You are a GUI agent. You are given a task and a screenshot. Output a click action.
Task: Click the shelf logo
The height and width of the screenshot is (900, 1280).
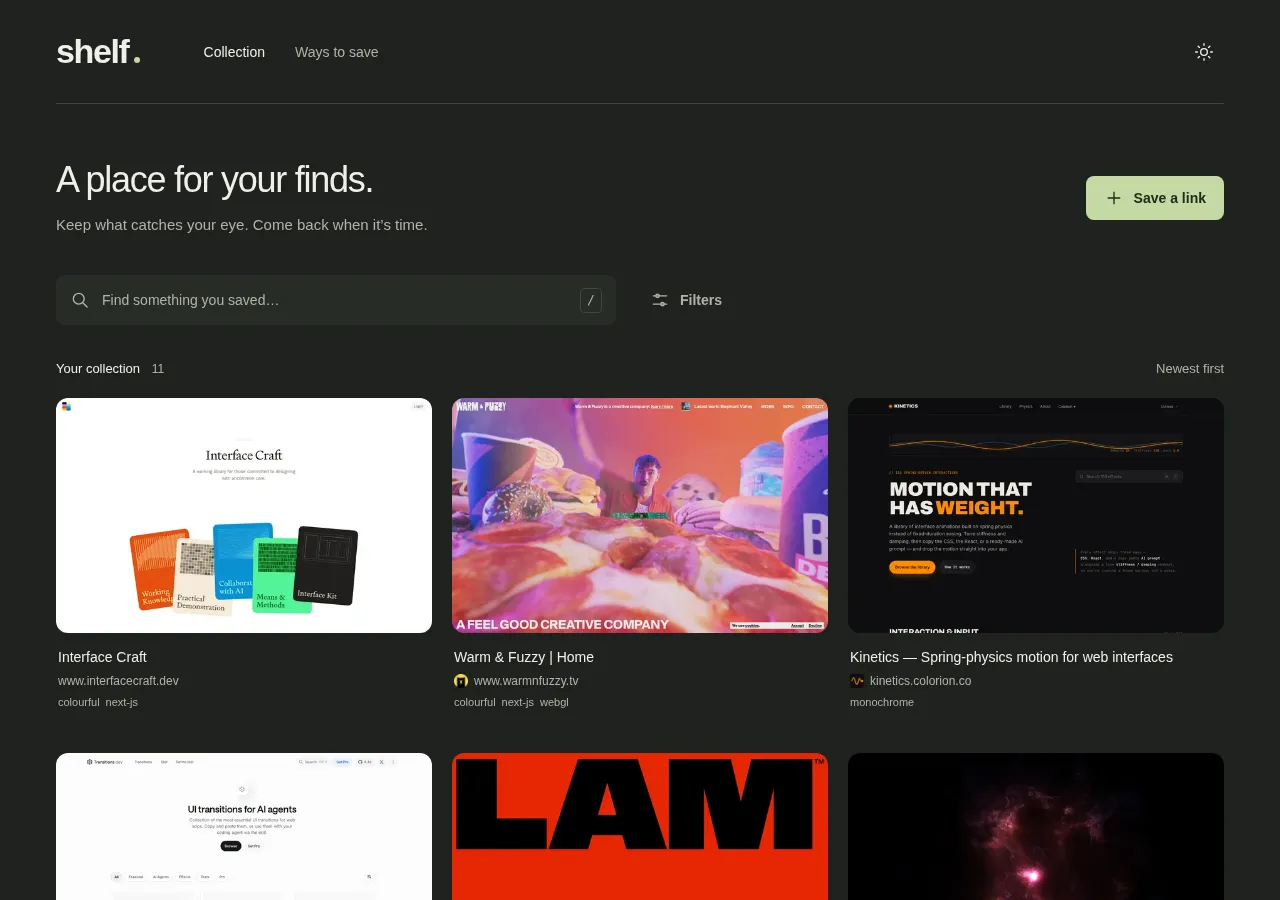point(98,52)
